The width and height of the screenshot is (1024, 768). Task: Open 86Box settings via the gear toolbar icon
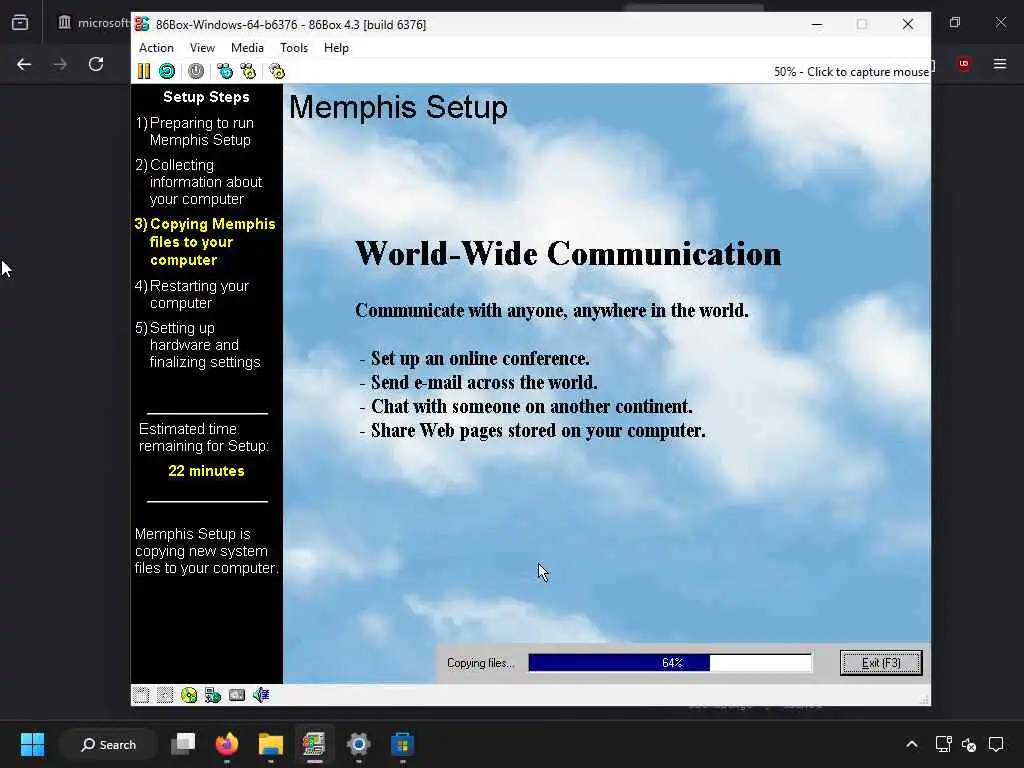[277, 71]
